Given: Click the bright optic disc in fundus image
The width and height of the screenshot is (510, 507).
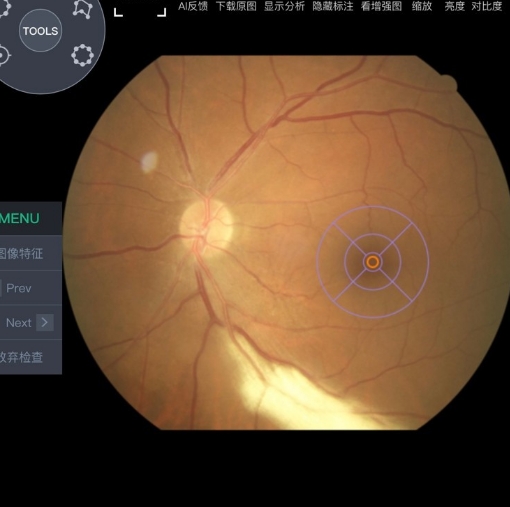Looking at the screenshot, I should tap(206, 228).
